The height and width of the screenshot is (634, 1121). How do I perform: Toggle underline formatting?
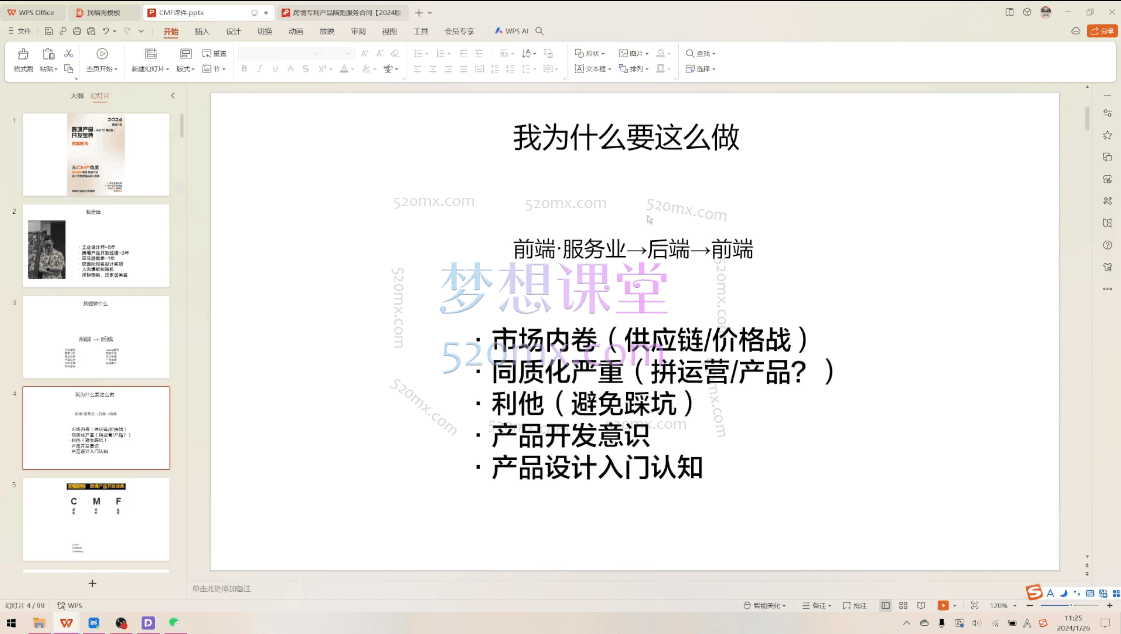tap(274, 68)
